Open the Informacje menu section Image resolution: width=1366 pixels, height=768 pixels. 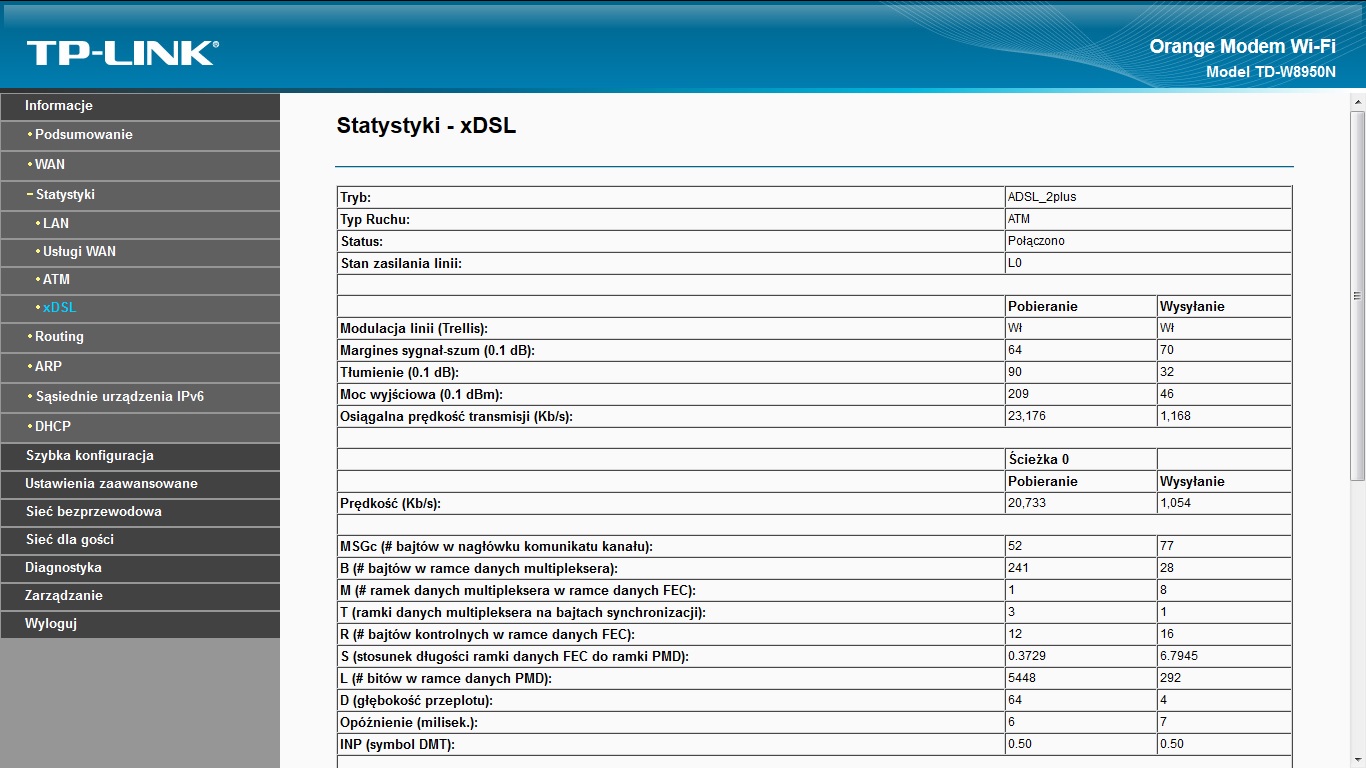[140, 106]
